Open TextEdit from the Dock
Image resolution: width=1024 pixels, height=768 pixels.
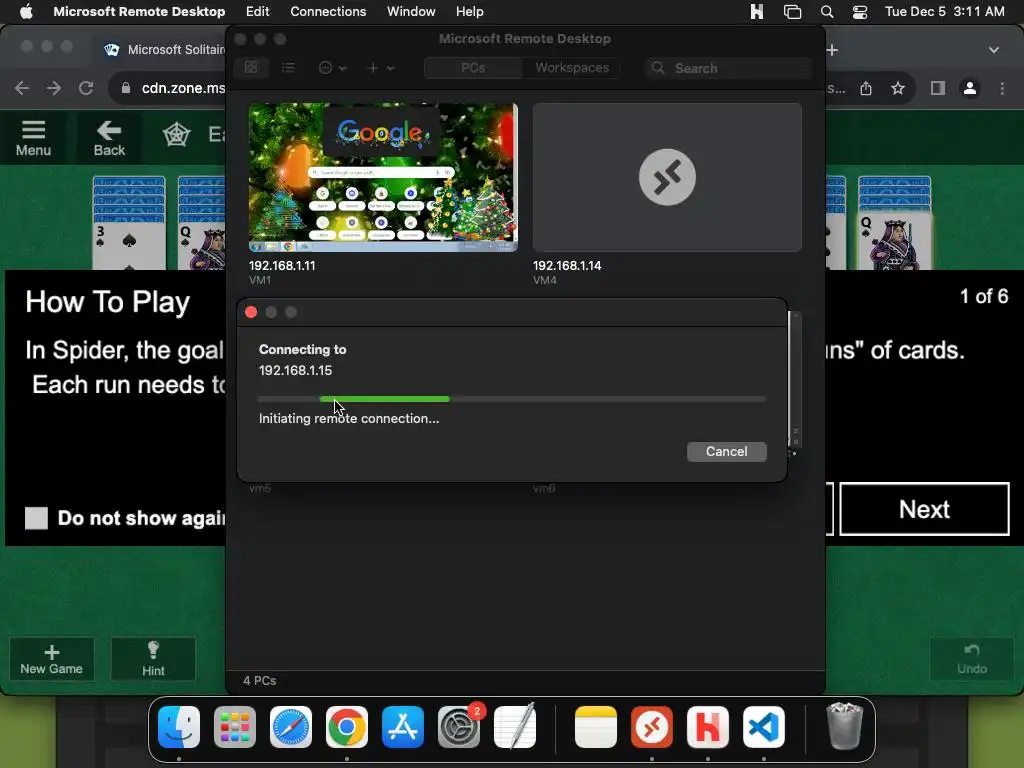[x=515, y=727]
